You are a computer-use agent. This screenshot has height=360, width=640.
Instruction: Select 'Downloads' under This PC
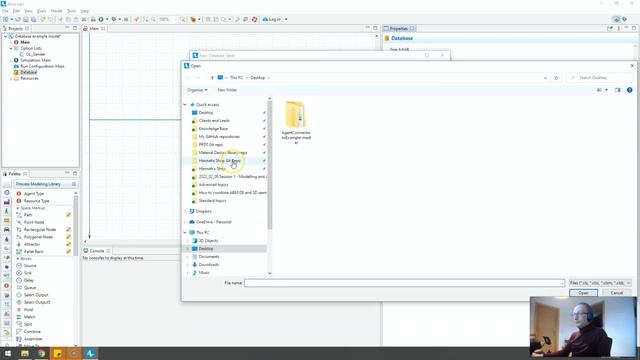208,264
